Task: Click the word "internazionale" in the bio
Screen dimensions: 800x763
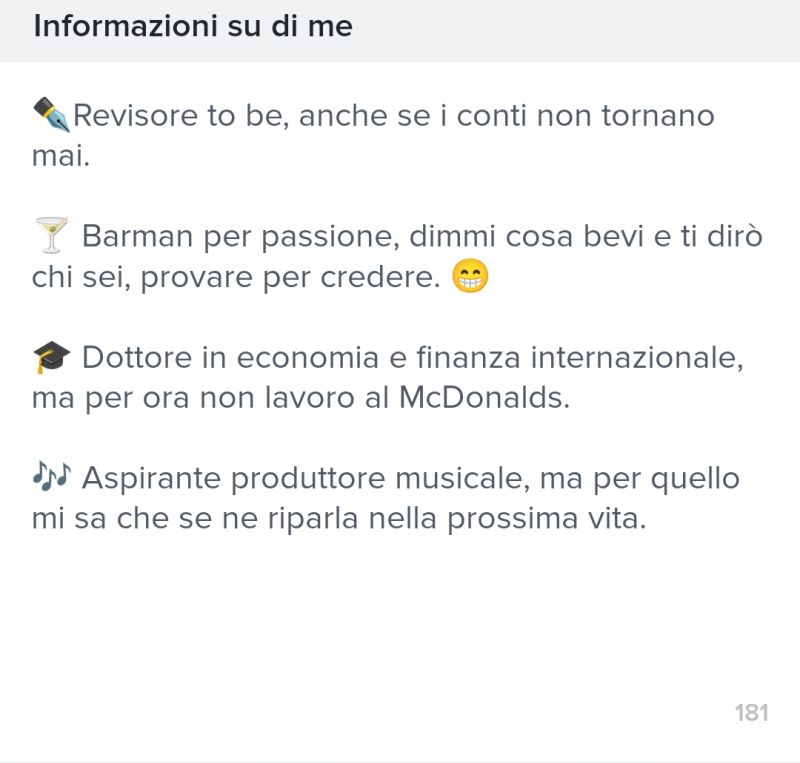Action: (636, 358)
